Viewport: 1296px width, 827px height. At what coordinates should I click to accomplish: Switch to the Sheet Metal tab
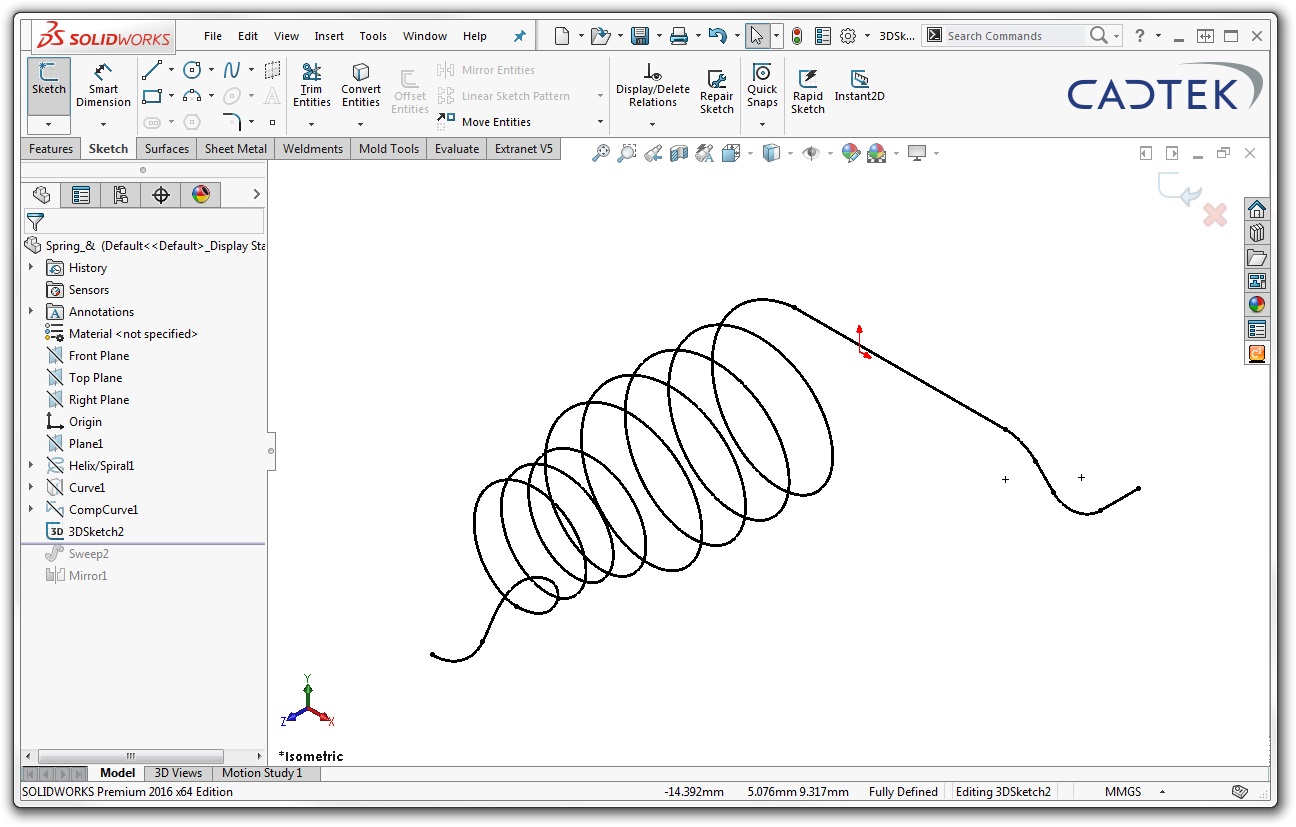click(234, 148)
